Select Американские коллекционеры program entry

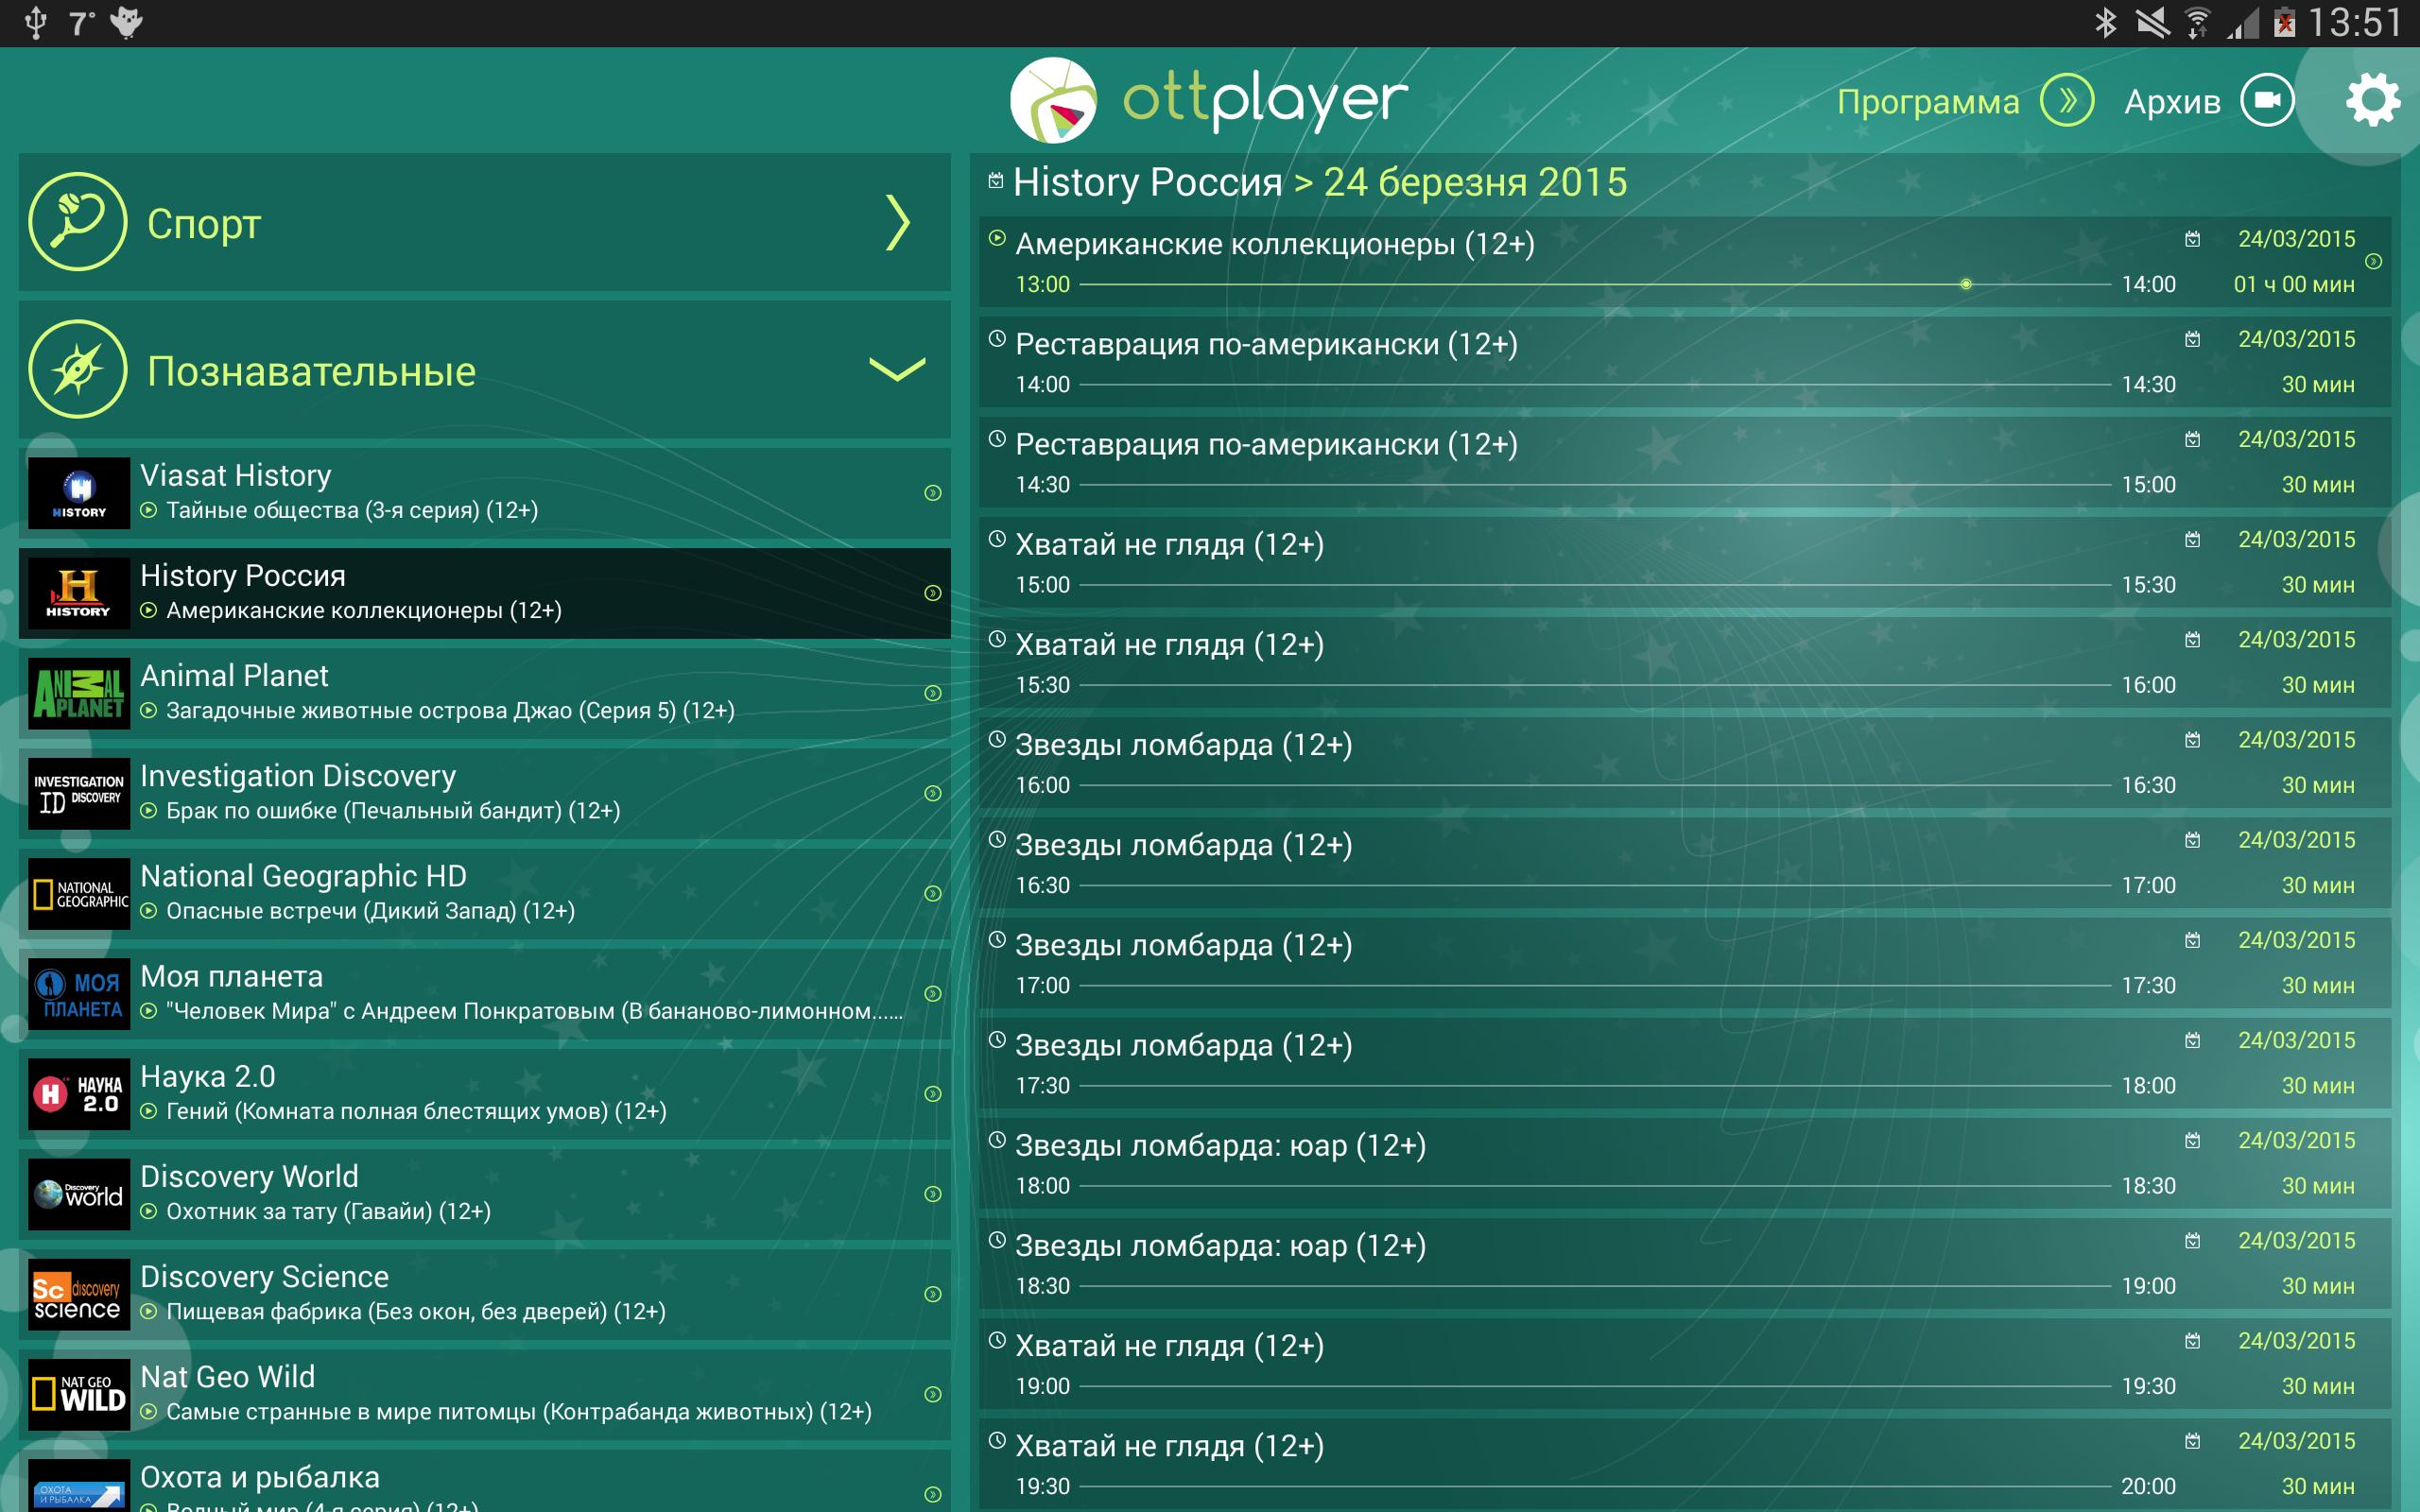coord(1684,262)
